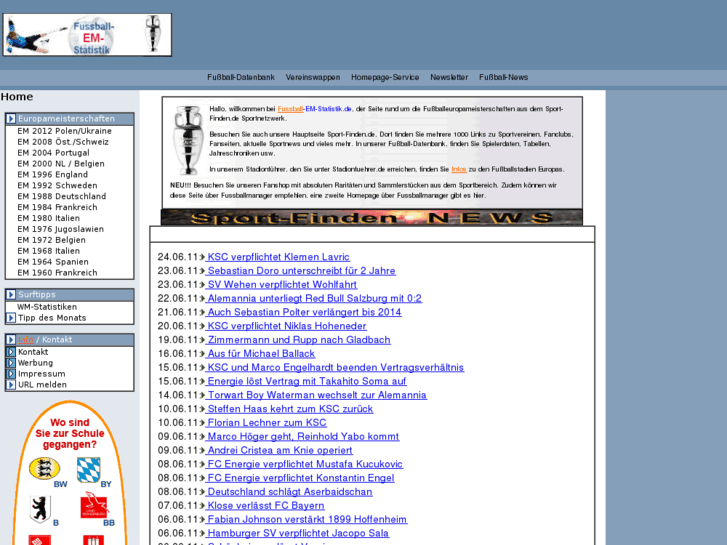Open the Newsletter menu item
Viewport: 727px width, 545px height.
[x=449, y=77]
